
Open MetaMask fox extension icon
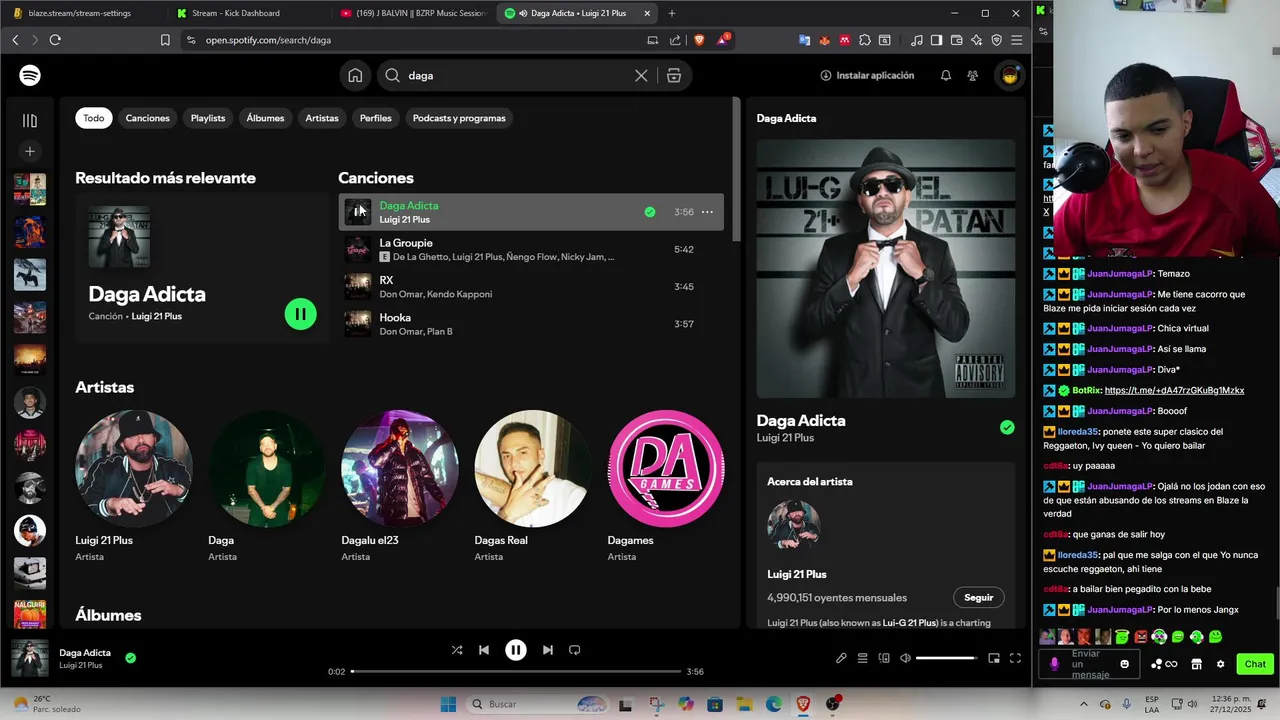(825, 40)
